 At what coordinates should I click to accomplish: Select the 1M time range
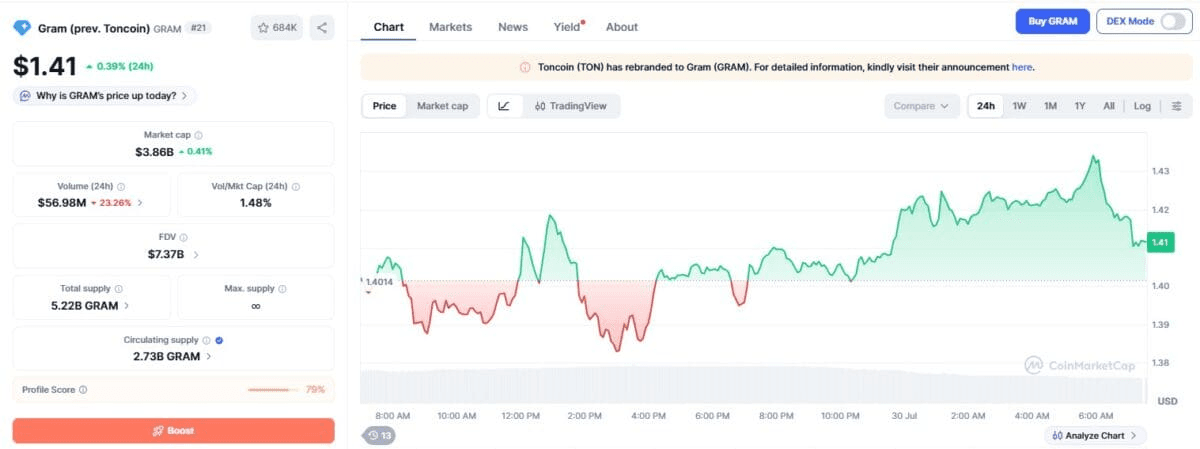click(x=1050, y=106)
